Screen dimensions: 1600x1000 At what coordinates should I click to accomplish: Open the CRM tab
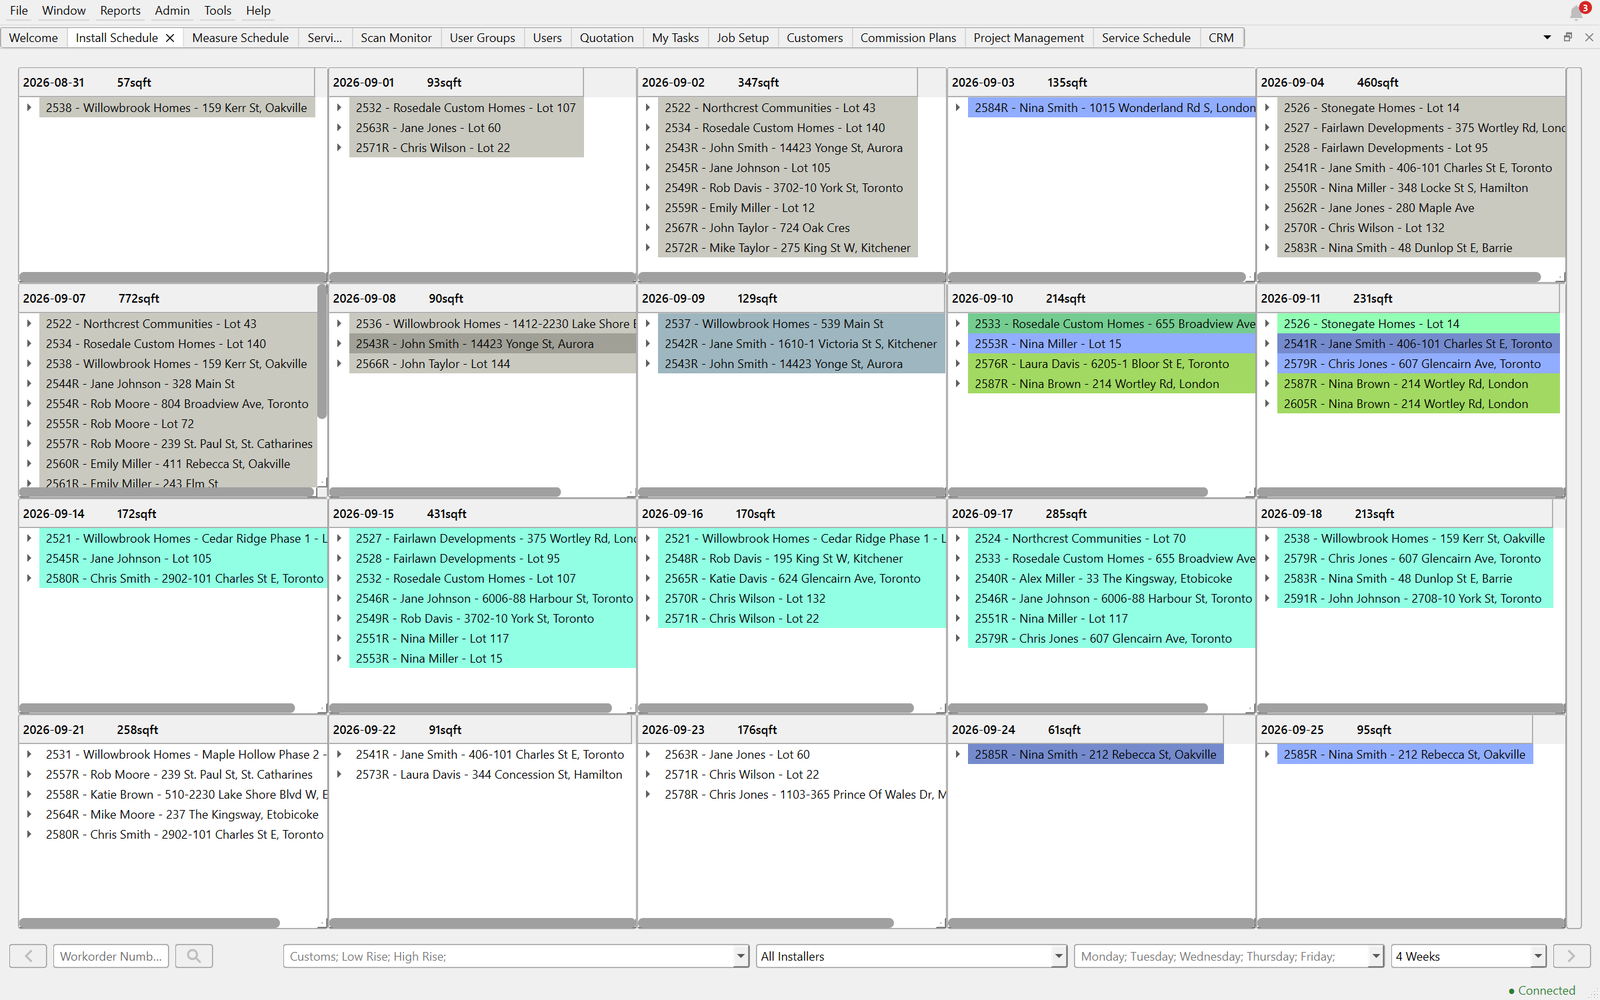(x=1221, y=38)
